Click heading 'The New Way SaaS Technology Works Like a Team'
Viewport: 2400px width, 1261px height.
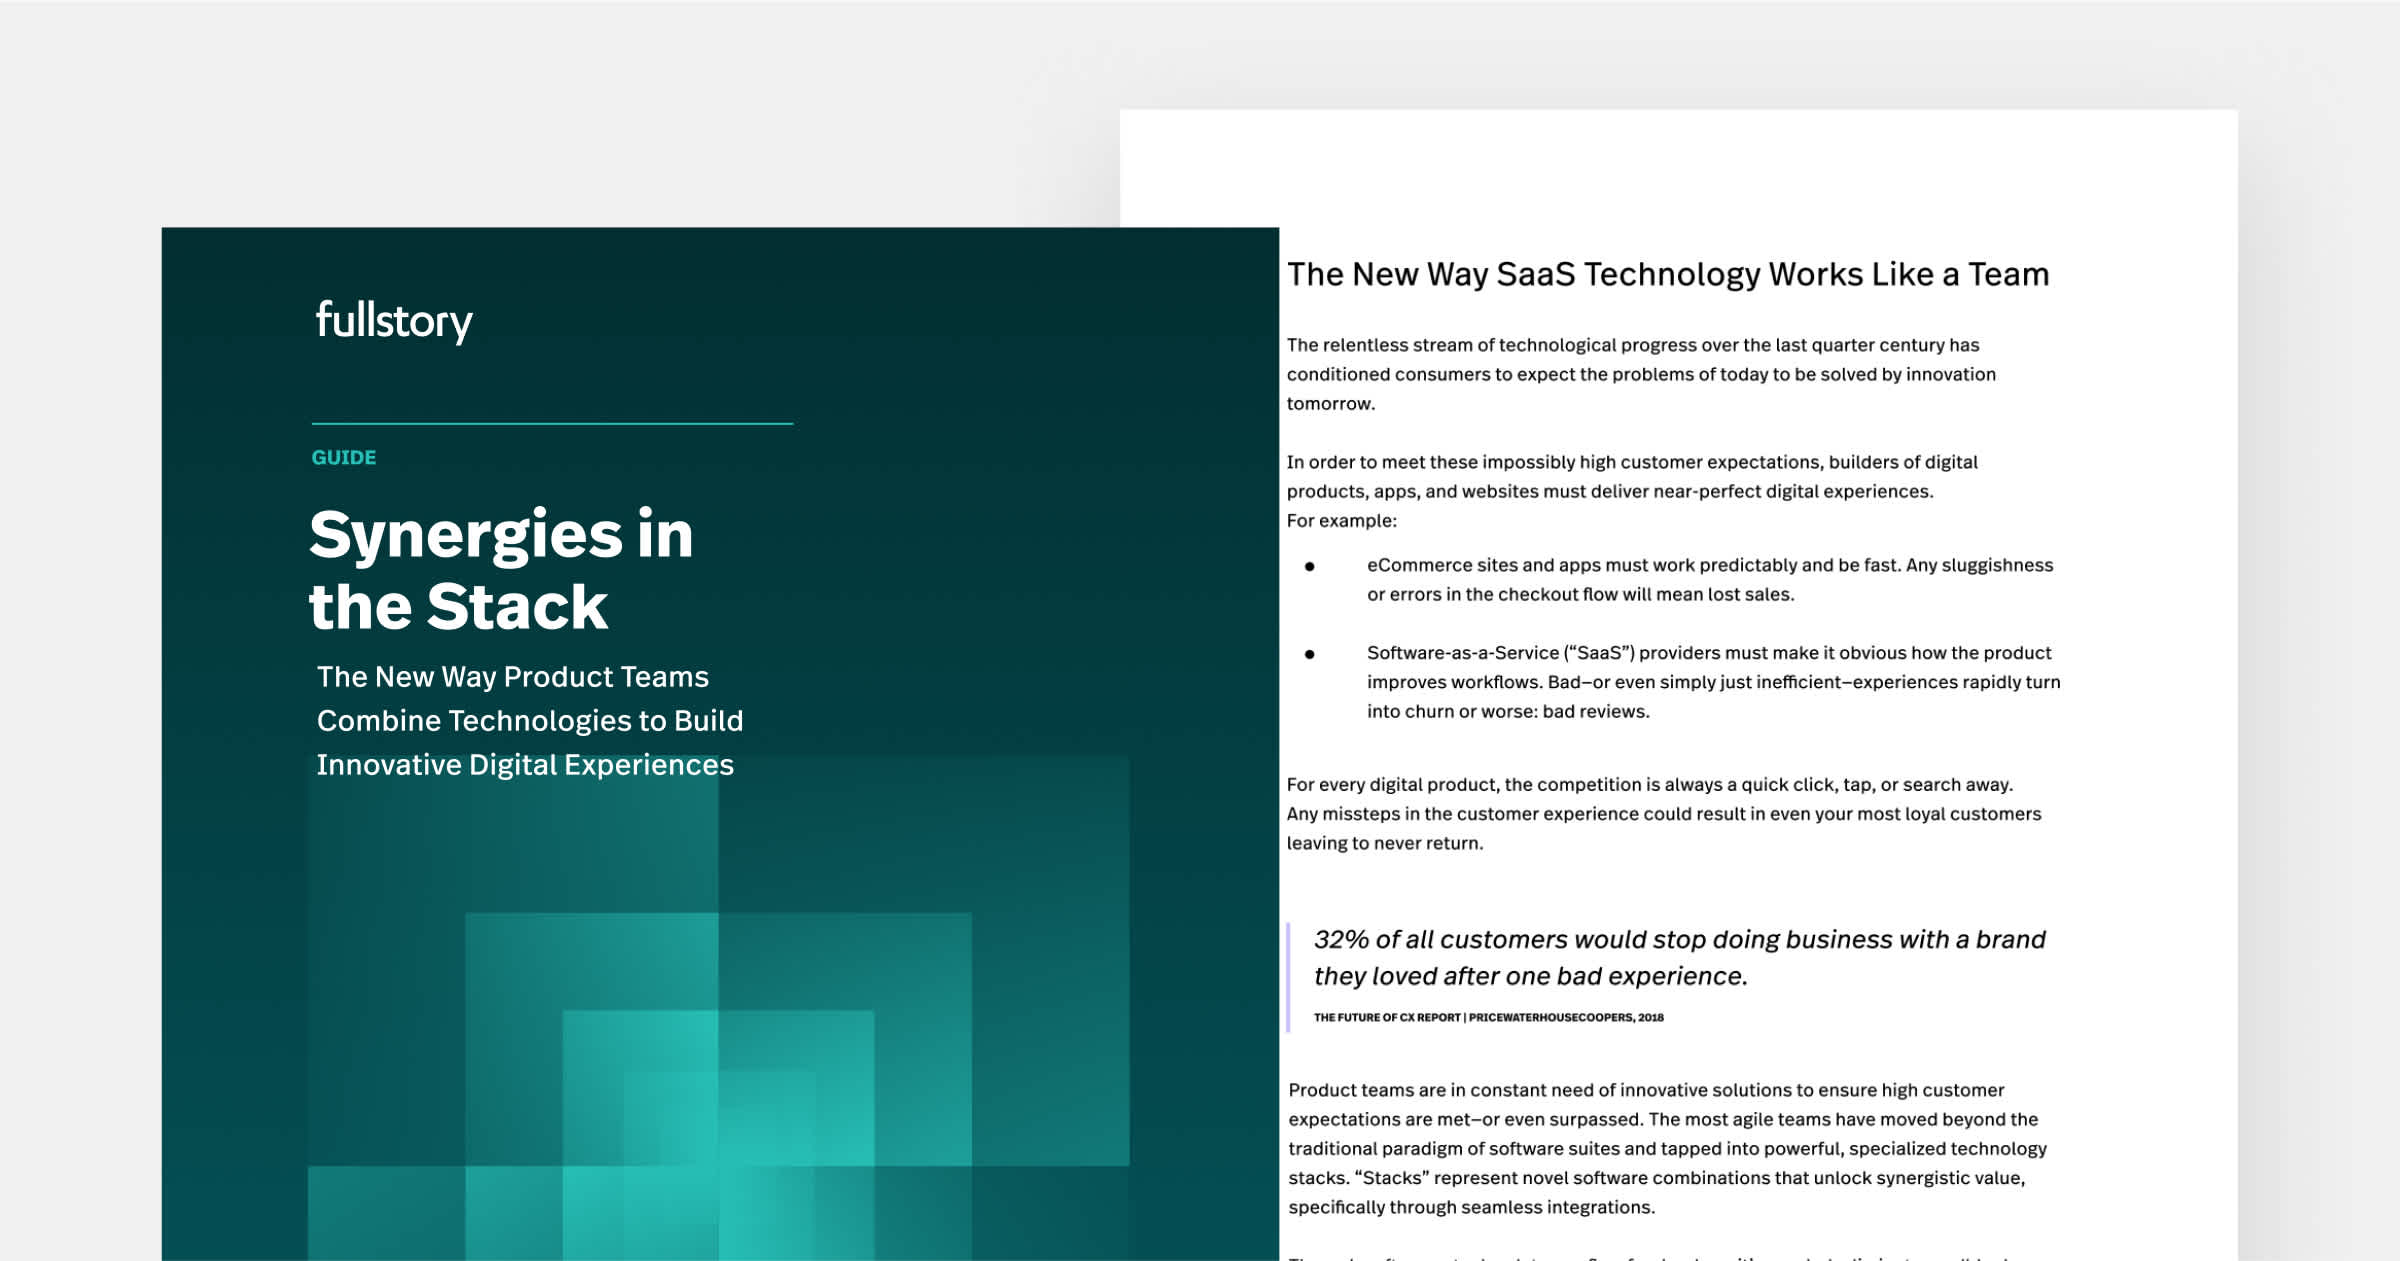pyautogui.click(x=1668, y=274)
